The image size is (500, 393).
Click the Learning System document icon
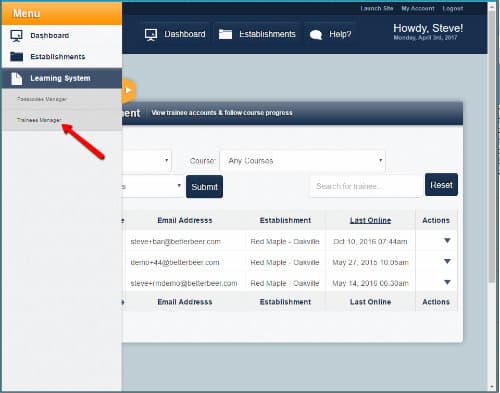pos(16,79)
